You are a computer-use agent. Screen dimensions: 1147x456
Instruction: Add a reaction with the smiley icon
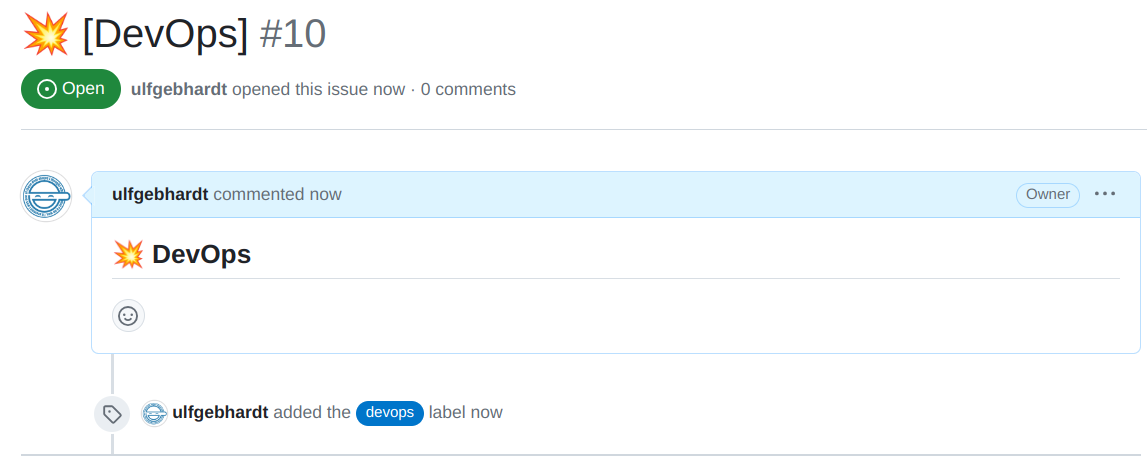pos(128,316)
